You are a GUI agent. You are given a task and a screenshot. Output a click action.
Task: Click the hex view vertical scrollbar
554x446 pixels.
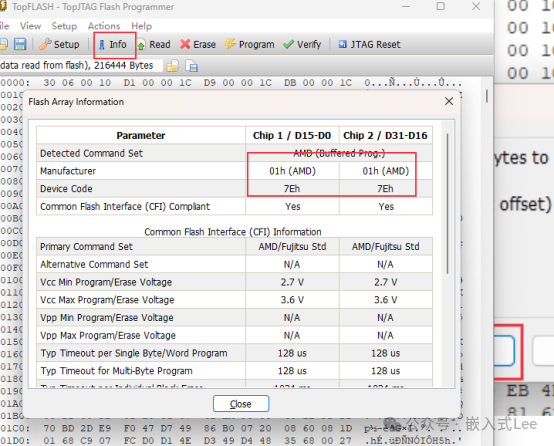point(487,96)
